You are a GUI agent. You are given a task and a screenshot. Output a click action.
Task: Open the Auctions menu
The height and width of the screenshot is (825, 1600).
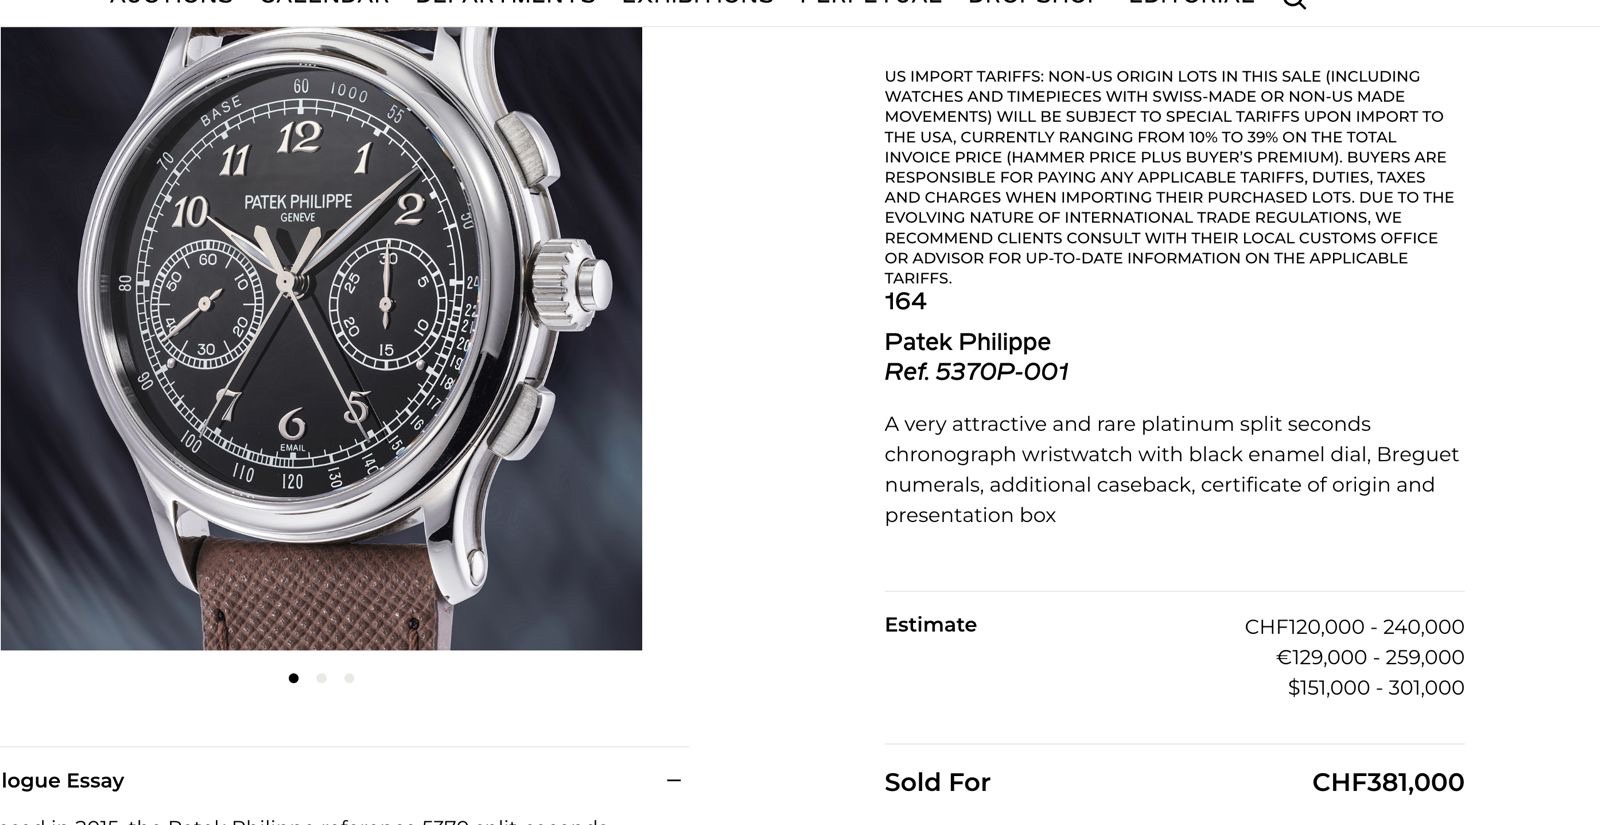click(x=171, y=2)
